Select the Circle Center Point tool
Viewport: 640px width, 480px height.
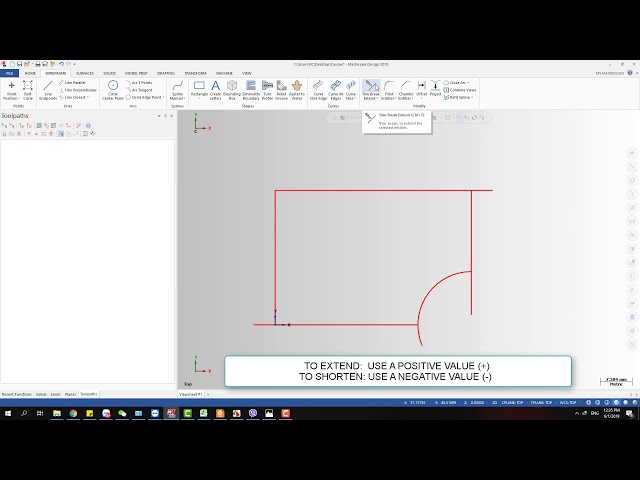coord(113,90)
